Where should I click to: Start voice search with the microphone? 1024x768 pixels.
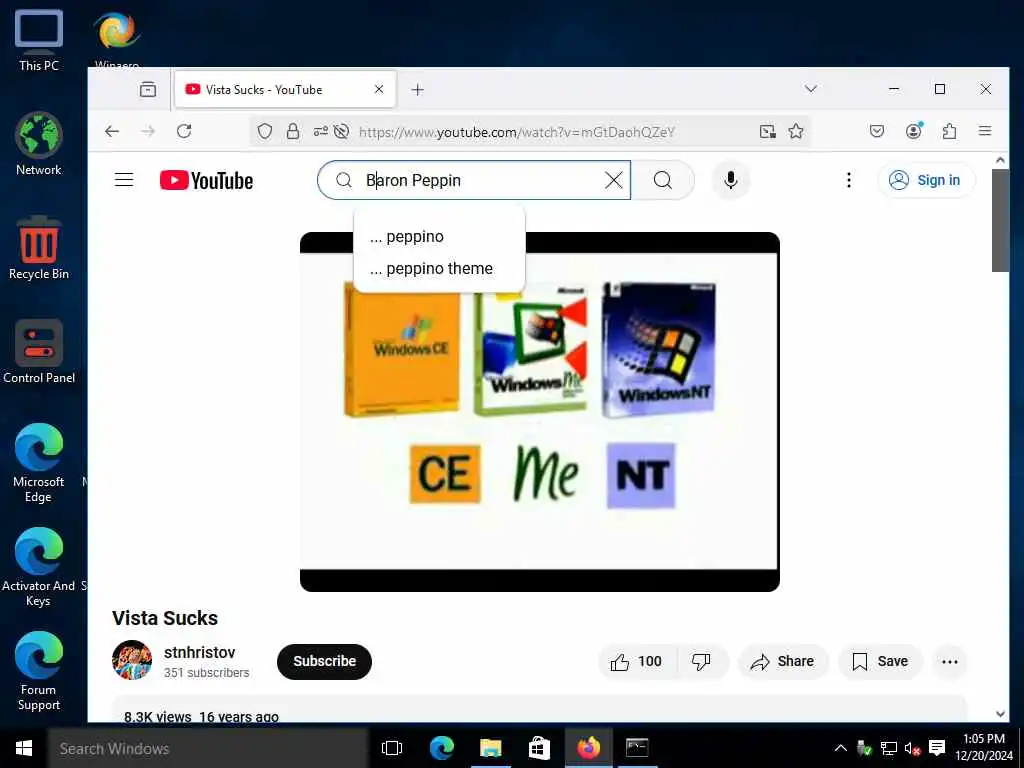(x=731, y=180)
